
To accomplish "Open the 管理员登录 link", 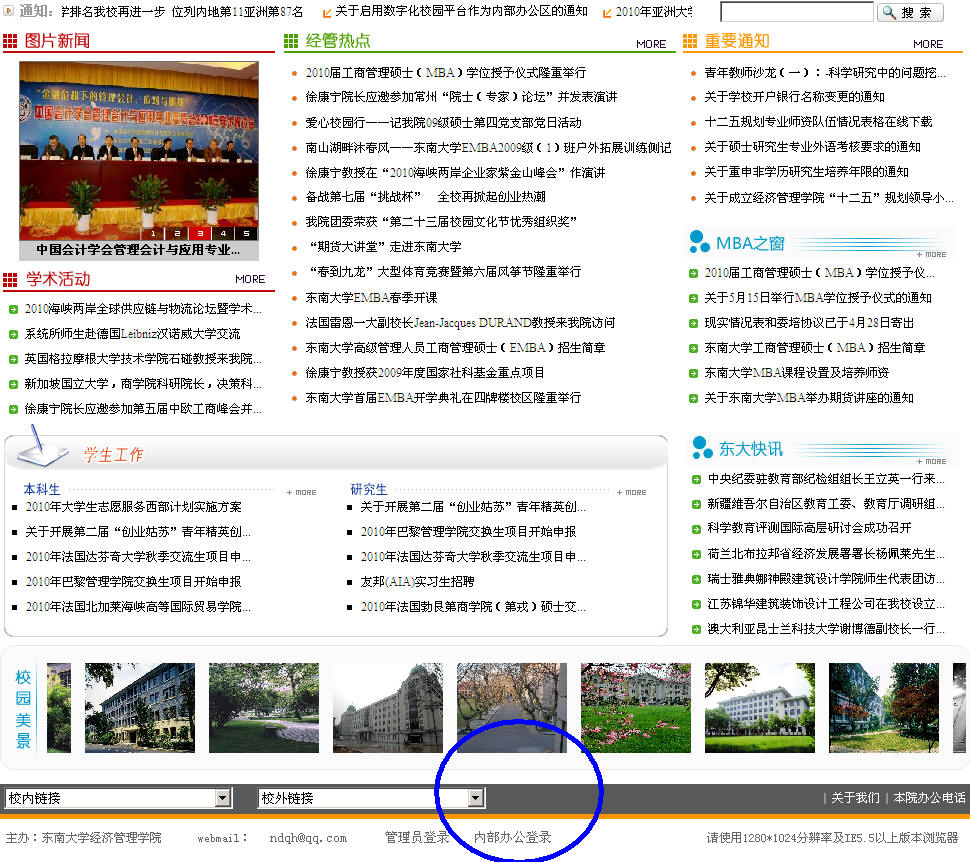I will tap(417, 838).
